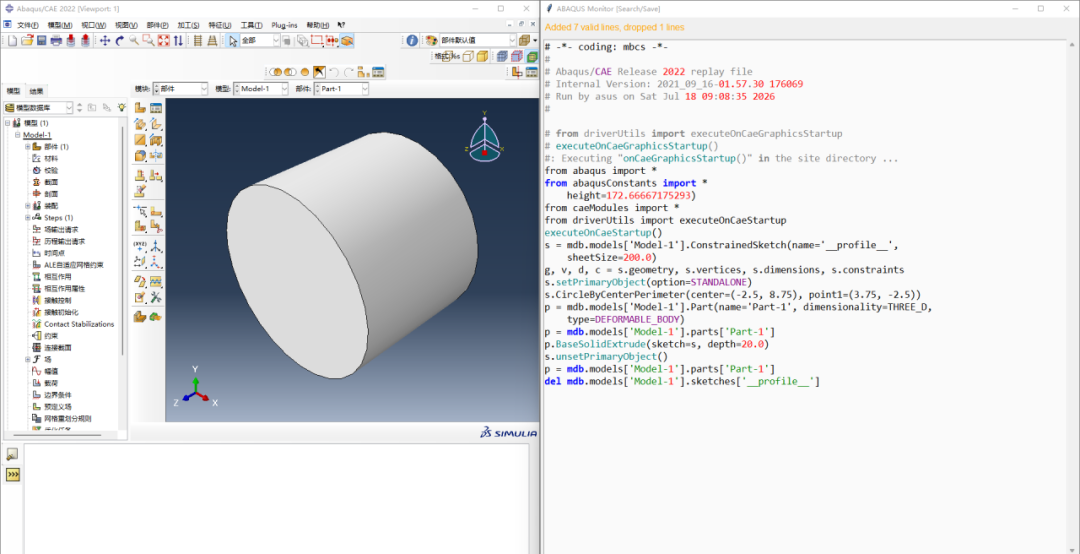Click the New model database icon
The height and width of the screenshot is (554, 1080).
click(12, 41)
